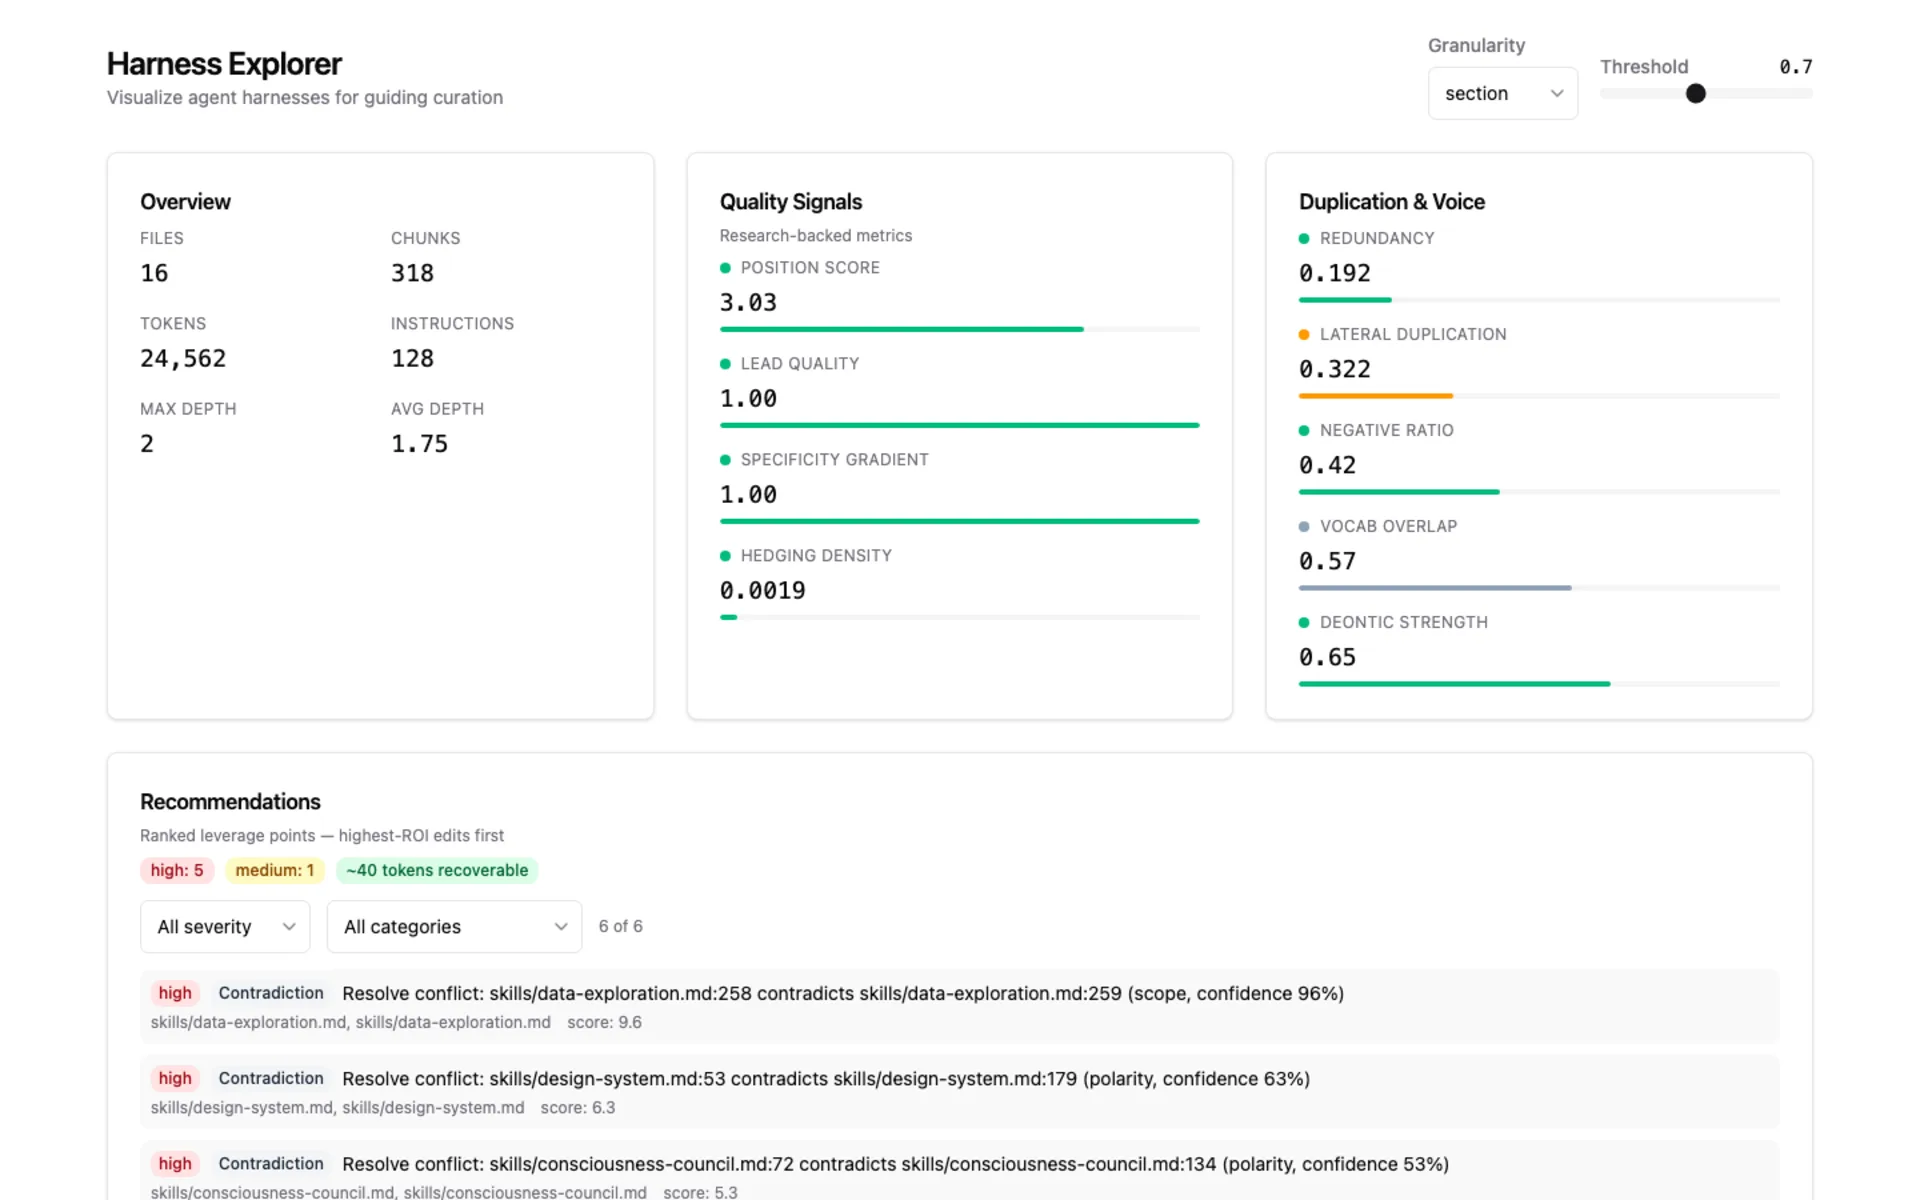Click the 6 of 6 result count
The height and width of the screenshot is (1200, 1920).
pos(620,927)
